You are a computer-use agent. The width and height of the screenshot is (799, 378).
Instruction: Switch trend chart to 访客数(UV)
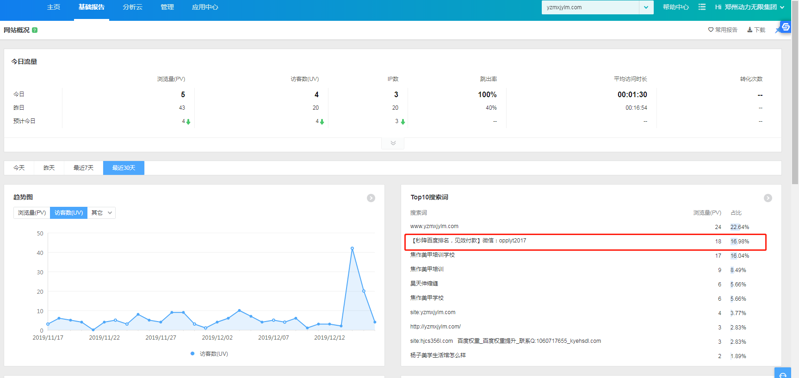tap(69, 213)
